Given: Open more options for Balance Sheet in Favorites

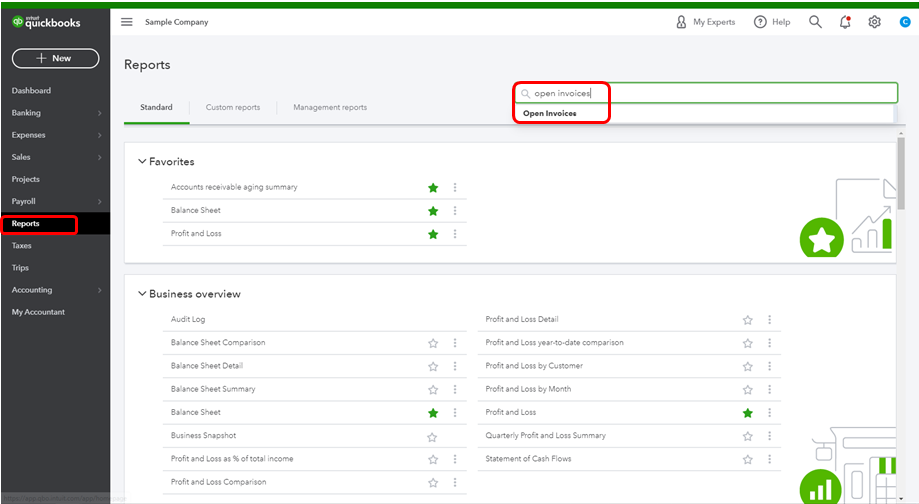Looking at the screenshot, I should point(455,211).
